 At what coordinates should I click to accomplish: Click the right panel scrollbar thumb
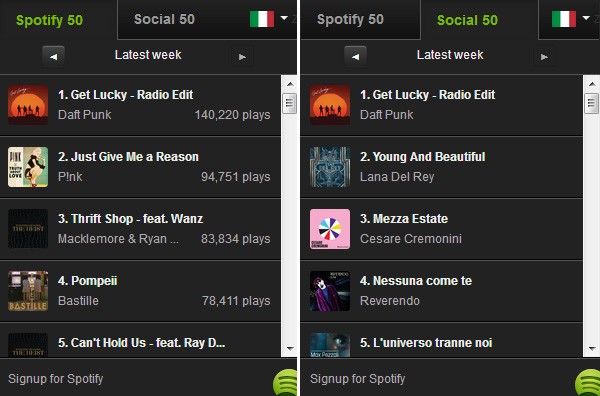point(592,103)
